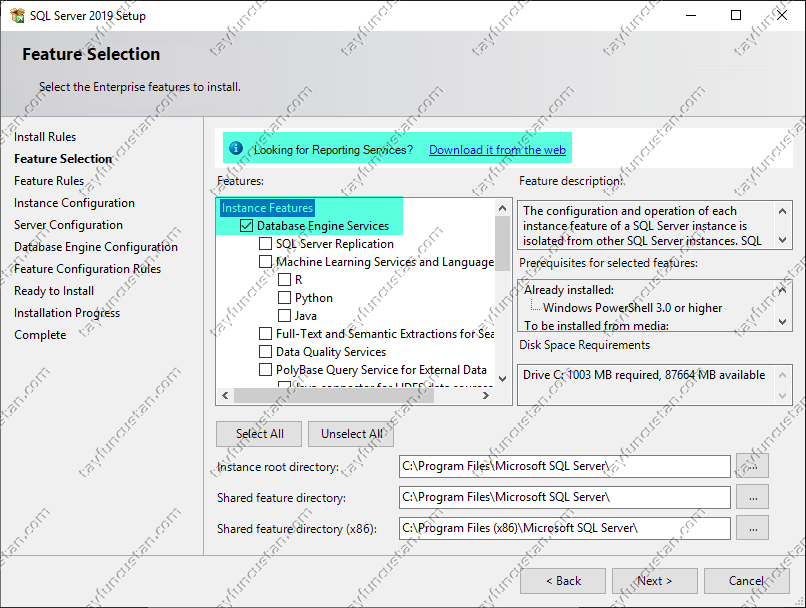Tick the Python checkbox
Screen dimensions: 806x608
(284, 298)
